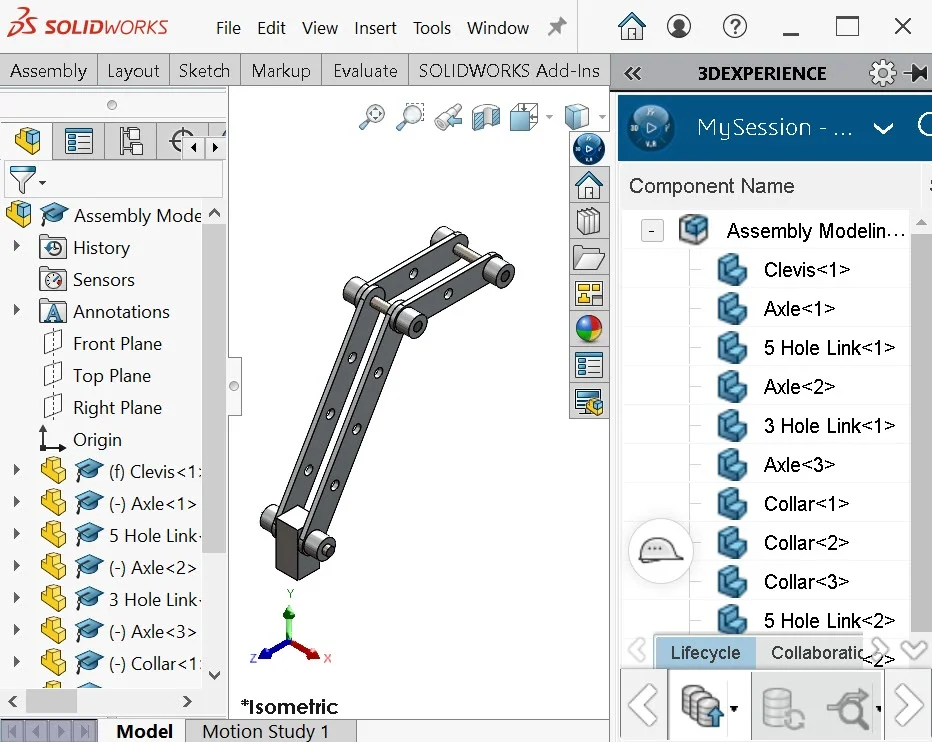Open the MySession dropdown chevron

point(883,128)
